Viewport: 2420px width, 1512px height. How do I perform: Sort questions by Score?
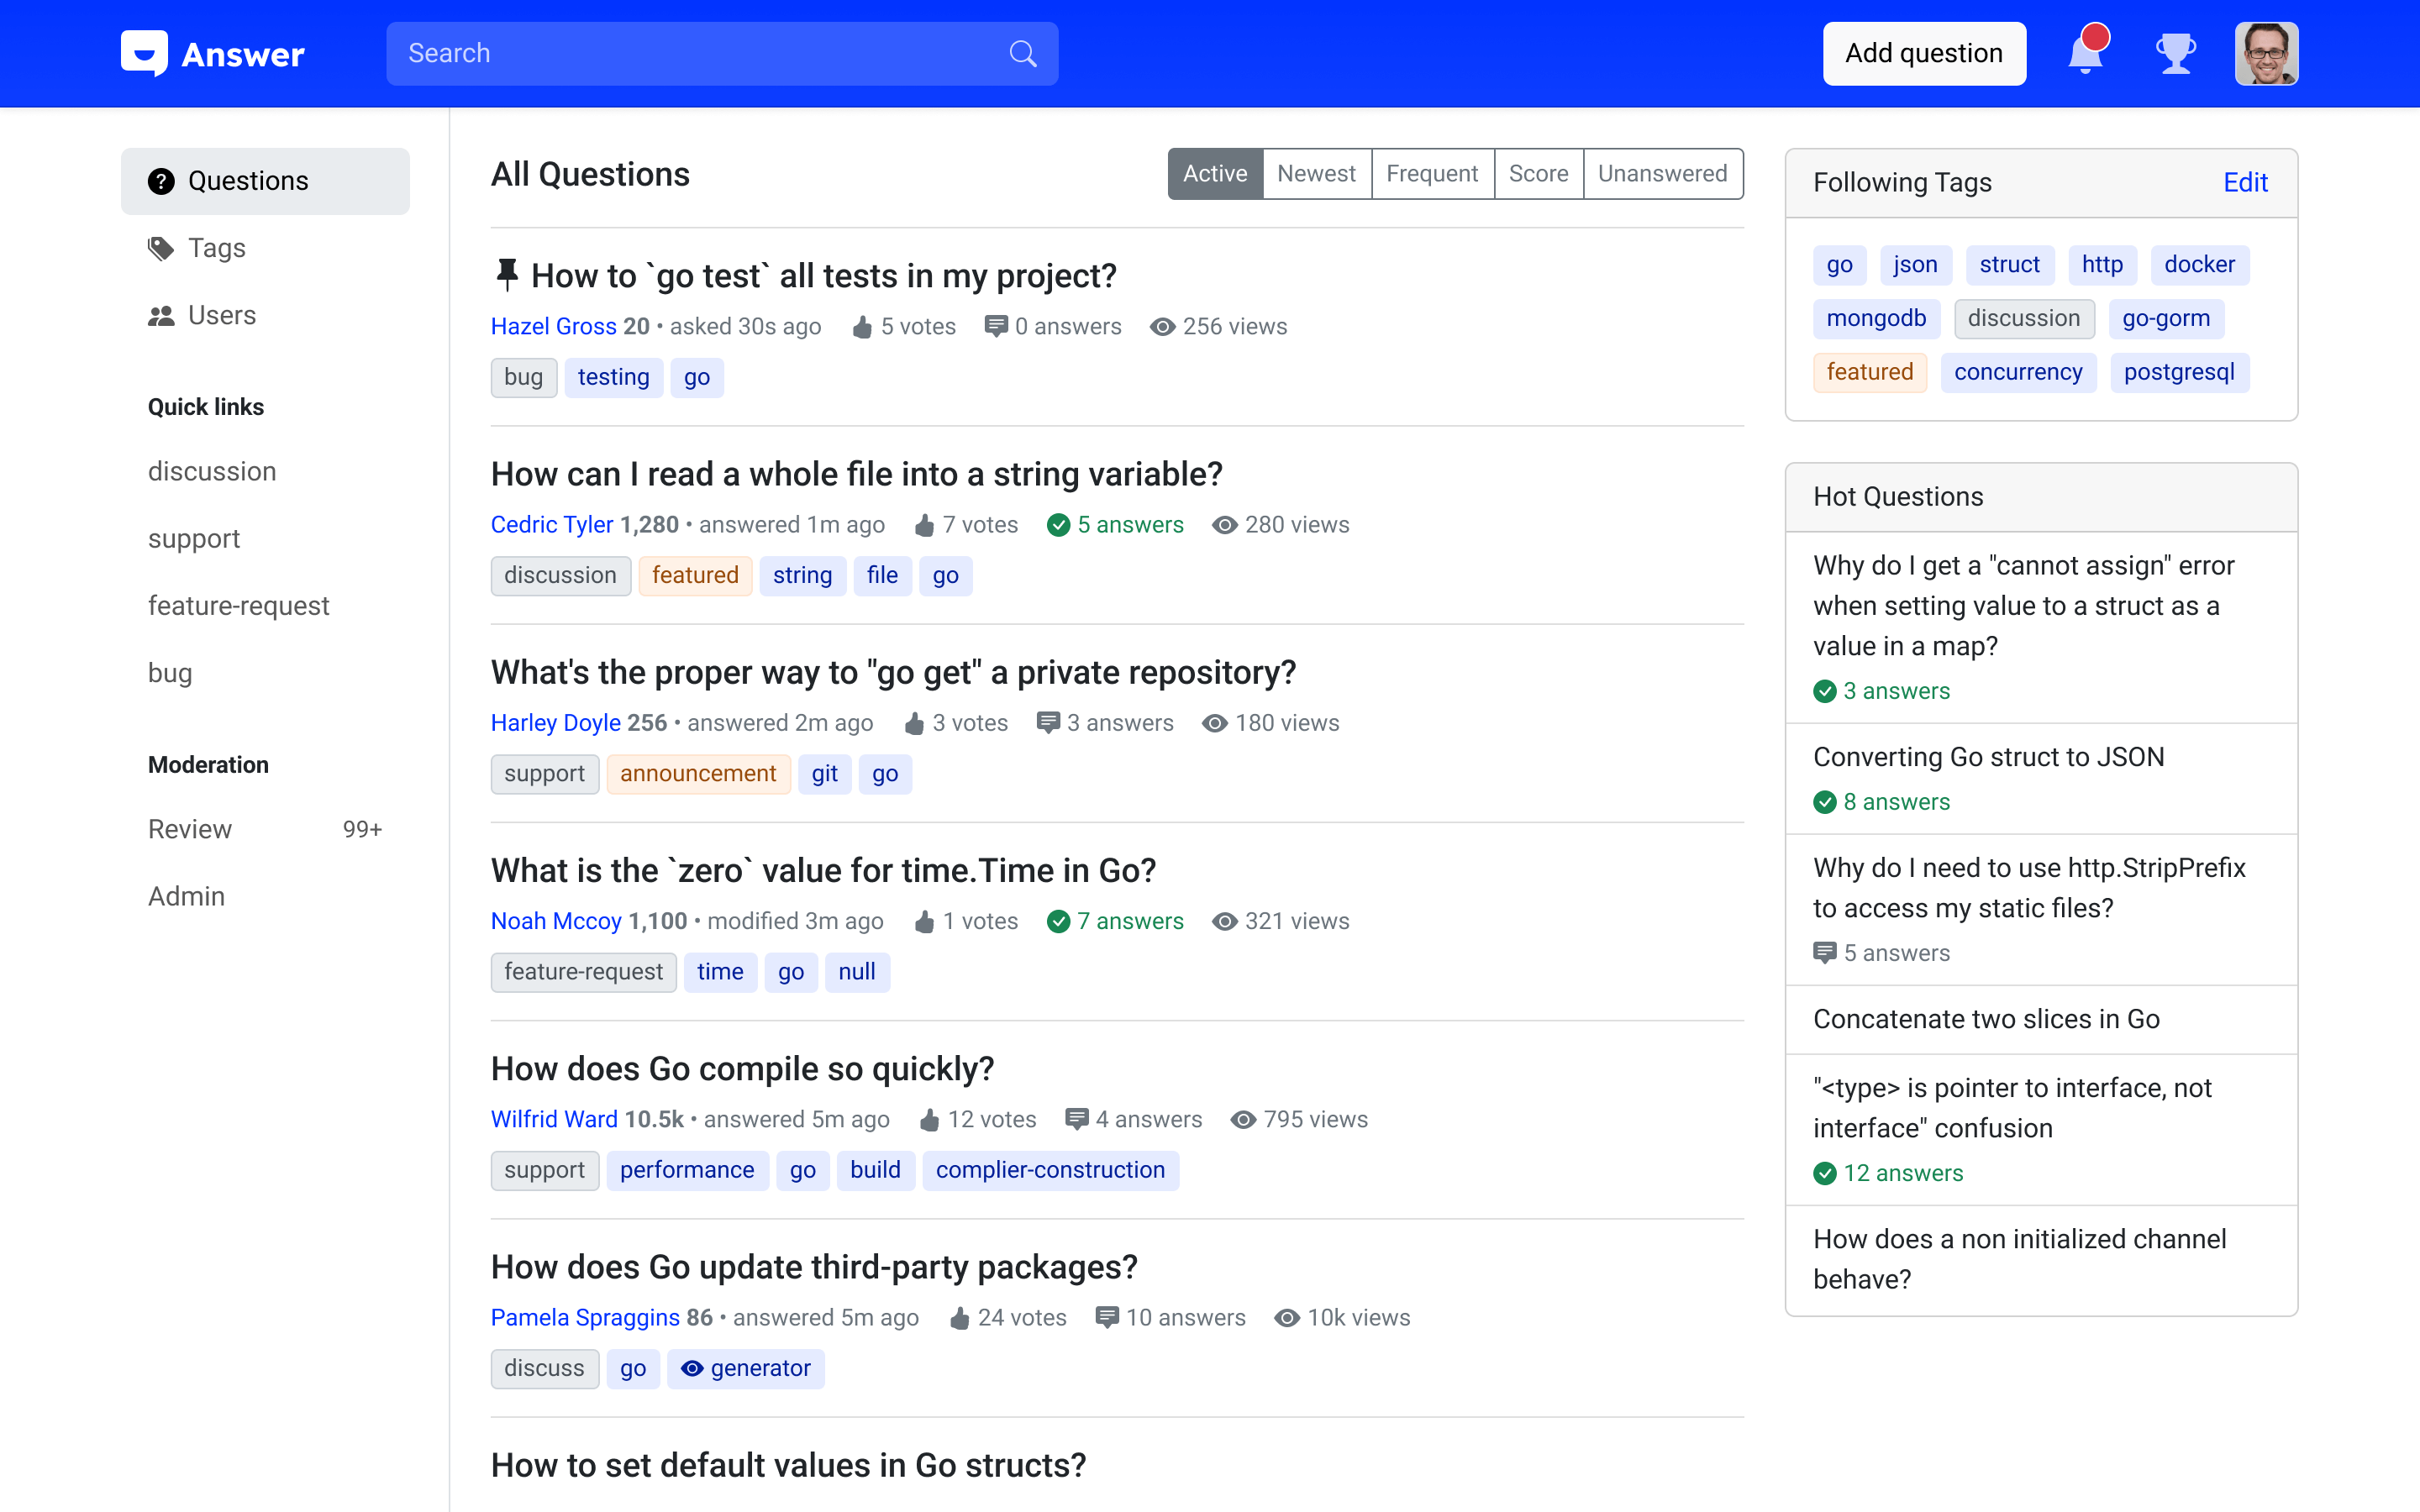(1538, 174)
